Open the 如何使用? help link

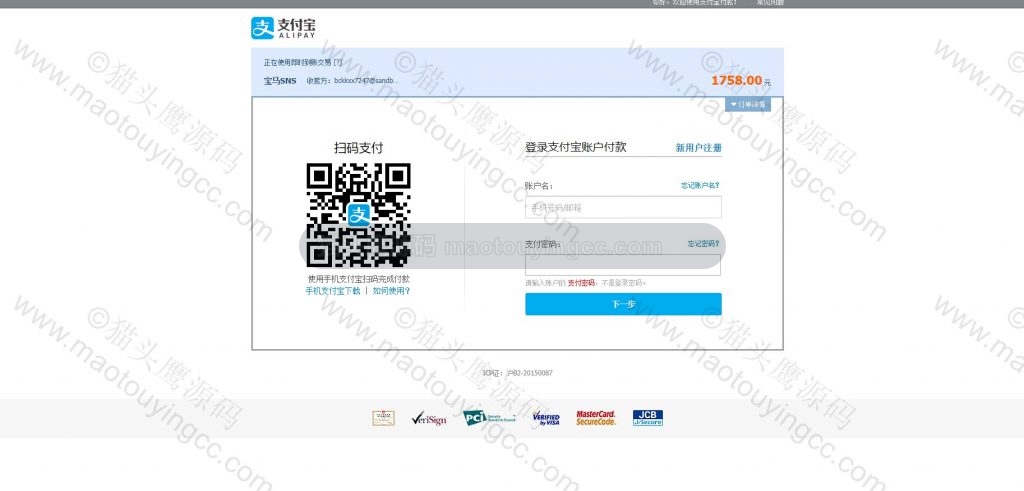(x=391, y=291)
